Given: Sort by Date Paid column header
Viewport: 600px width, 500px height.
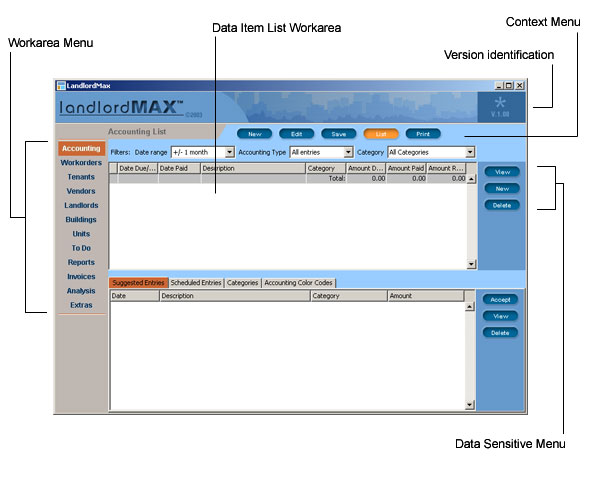Looking at the screenshot, I should coord(179,168).
